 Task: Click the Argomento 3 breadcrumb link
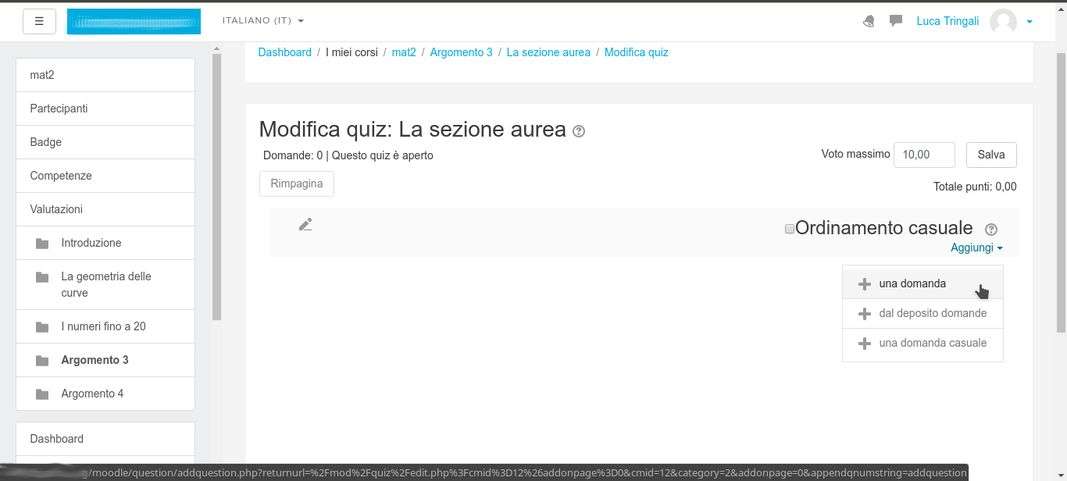point(461,52)
